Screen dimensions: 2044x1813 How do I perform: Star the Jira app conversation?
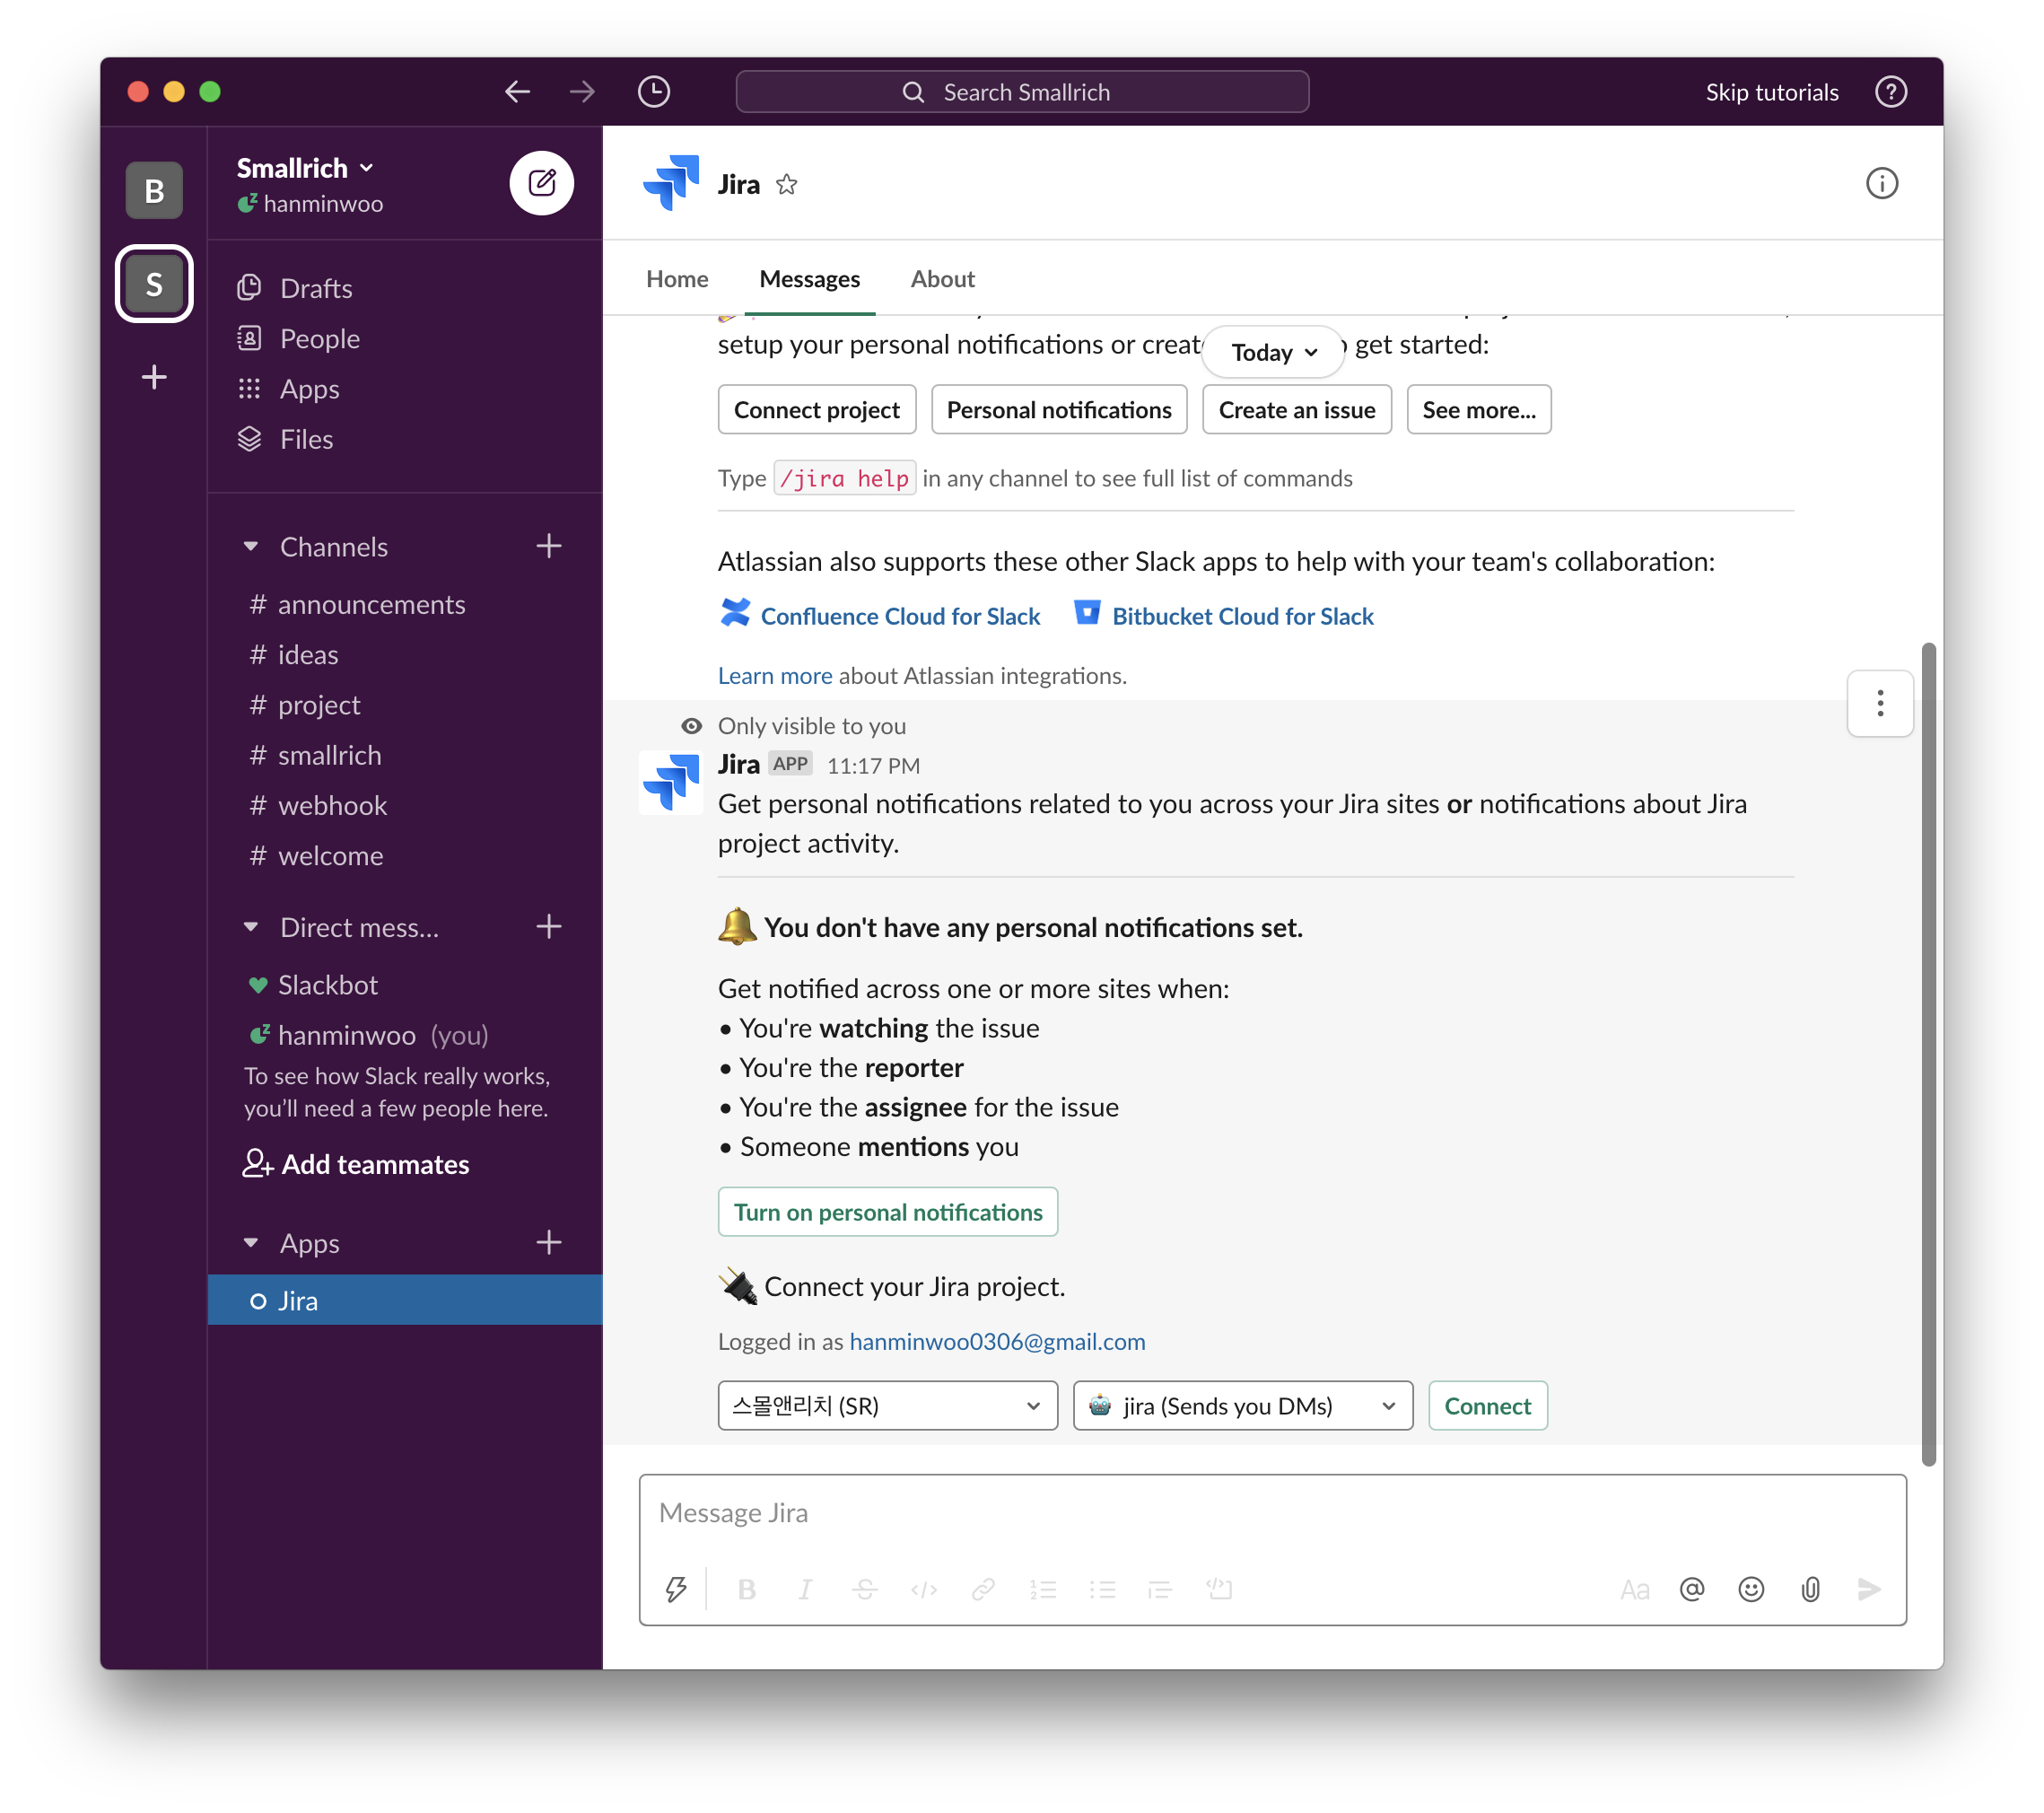point(787,184)
